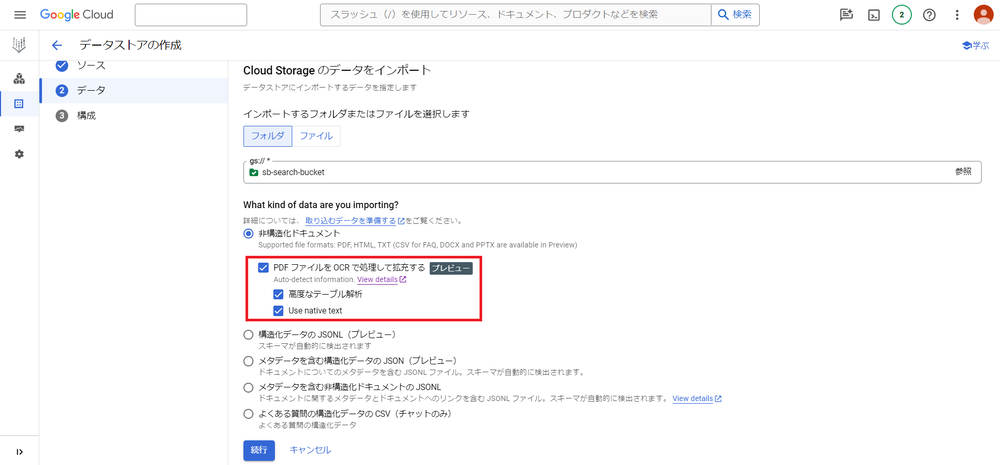Image resolution: width=1000 pixels, height=465 pixels.
Task: Open the help question mark icon
Action: pos(929,15)
